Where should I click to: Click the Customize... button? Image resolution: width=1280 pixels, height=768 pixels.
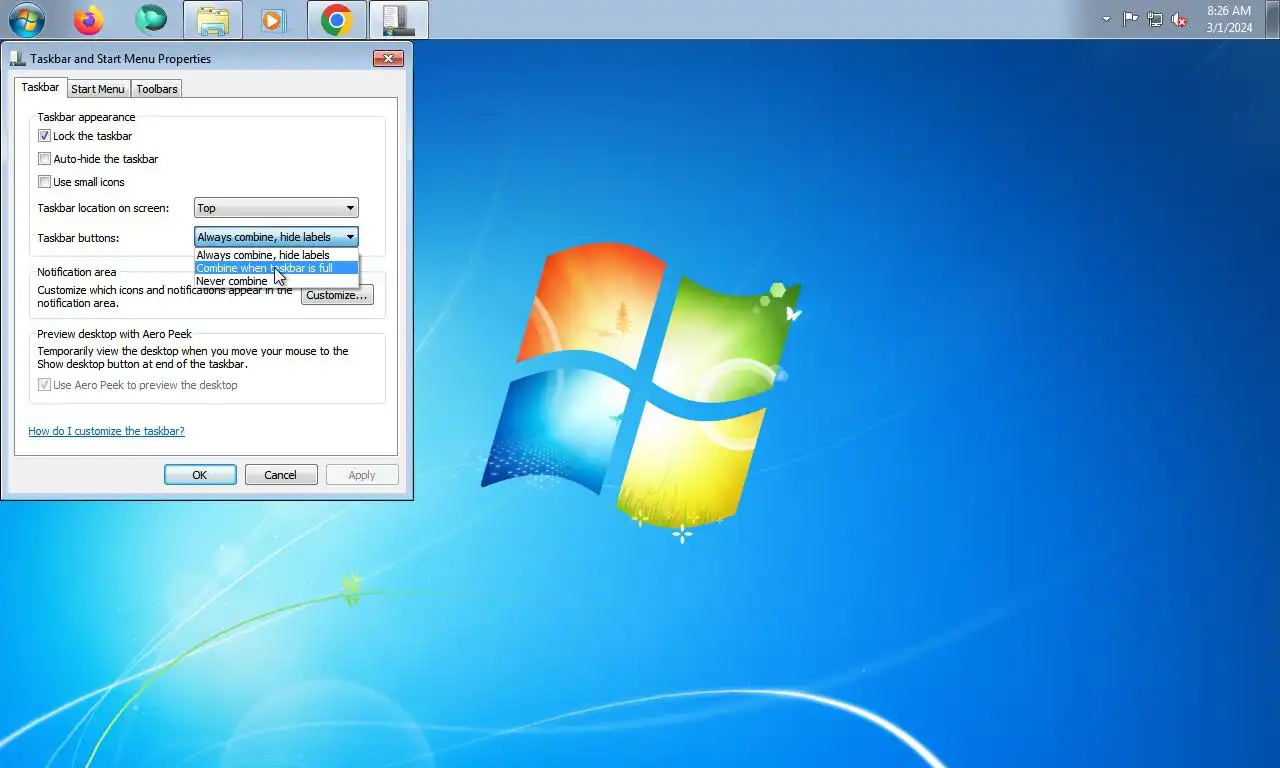point(337,295)
